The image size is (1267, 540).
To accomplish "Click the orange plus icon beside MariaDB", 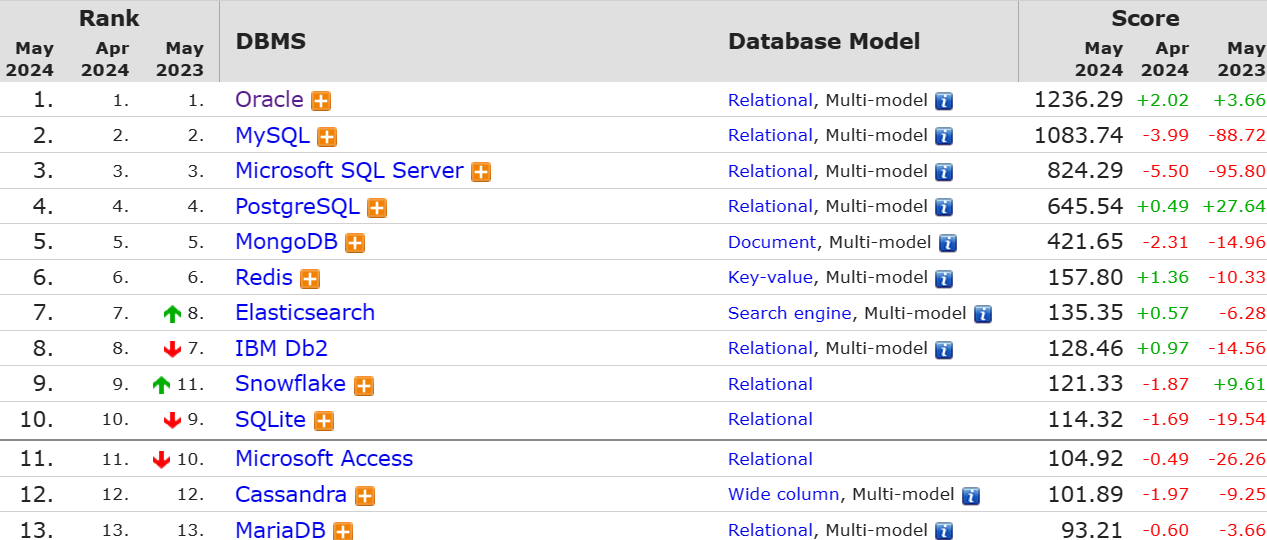I will pos(343,532).
